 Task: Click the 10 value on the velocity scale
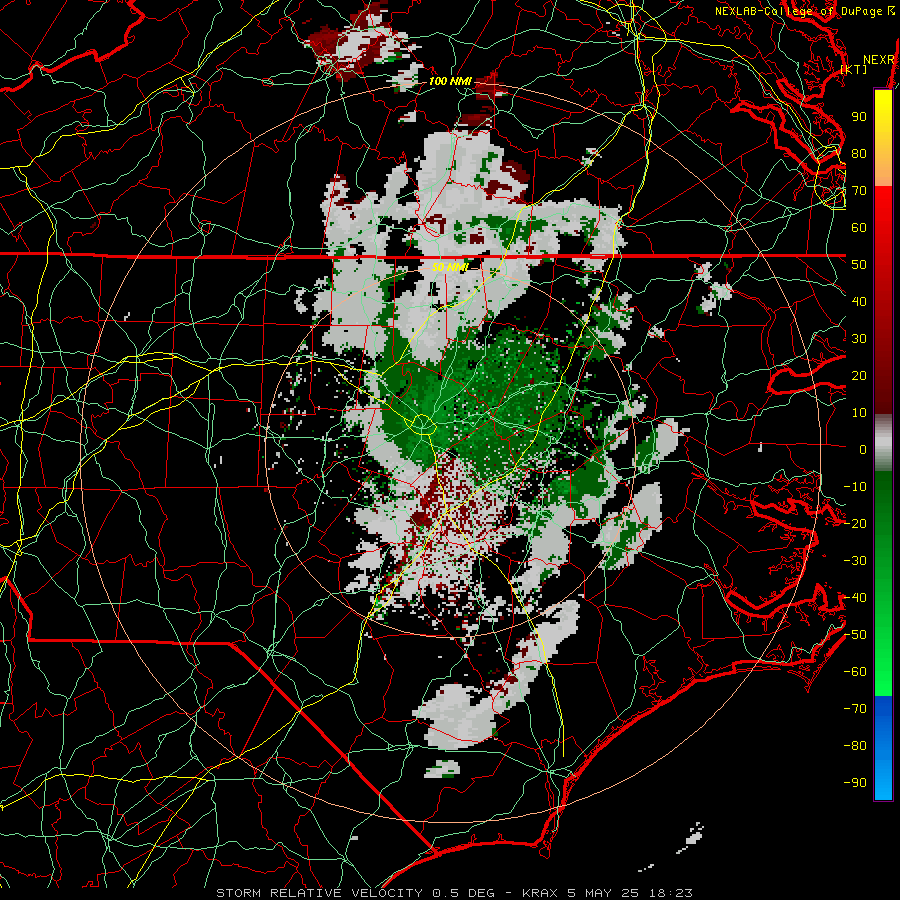click(859, 413)
